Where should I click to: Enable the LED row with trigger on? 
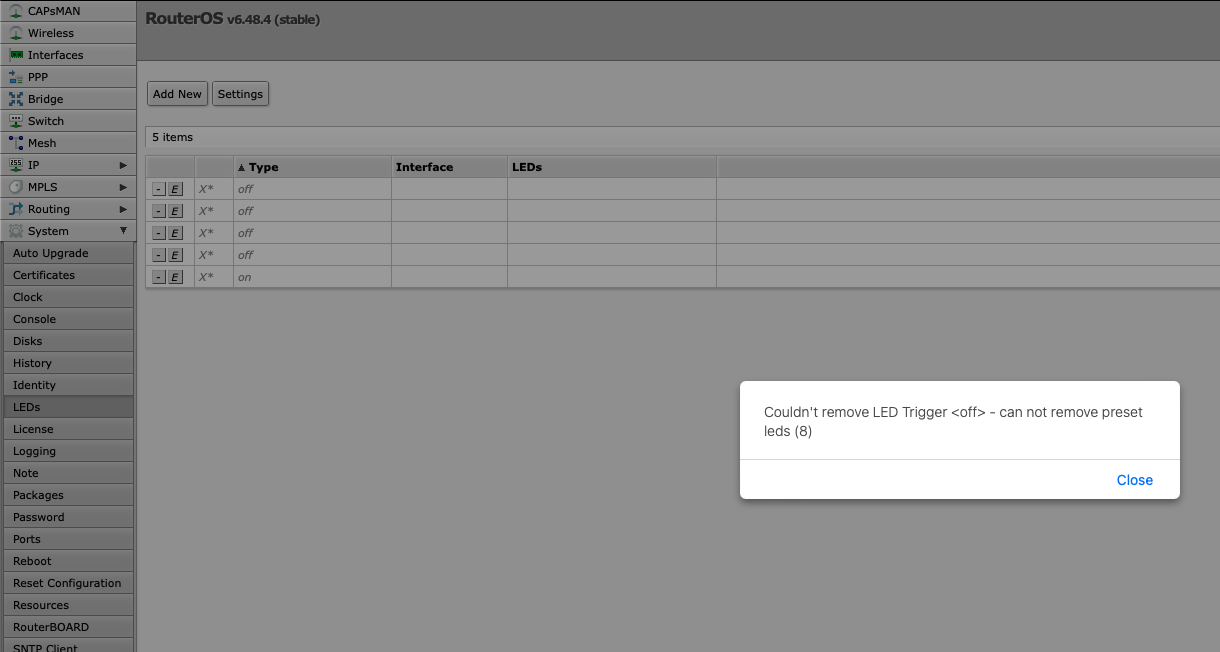174,277
